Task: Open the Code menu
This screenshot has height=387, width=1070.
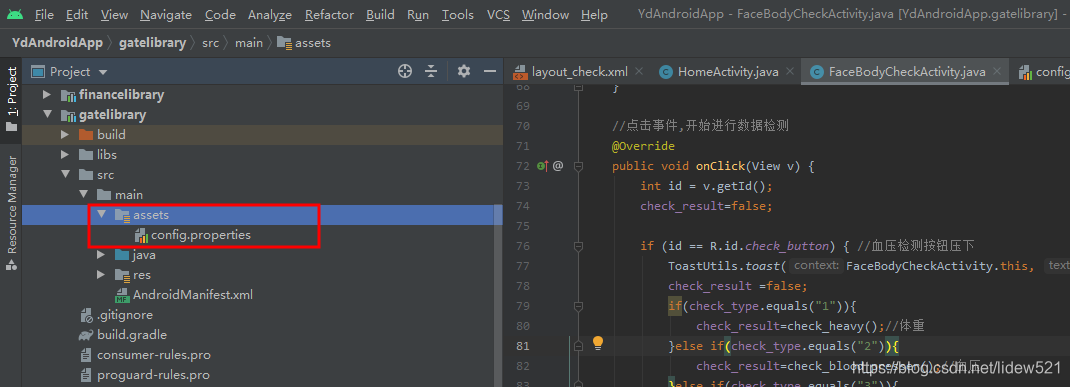Action: coord(220,14)
